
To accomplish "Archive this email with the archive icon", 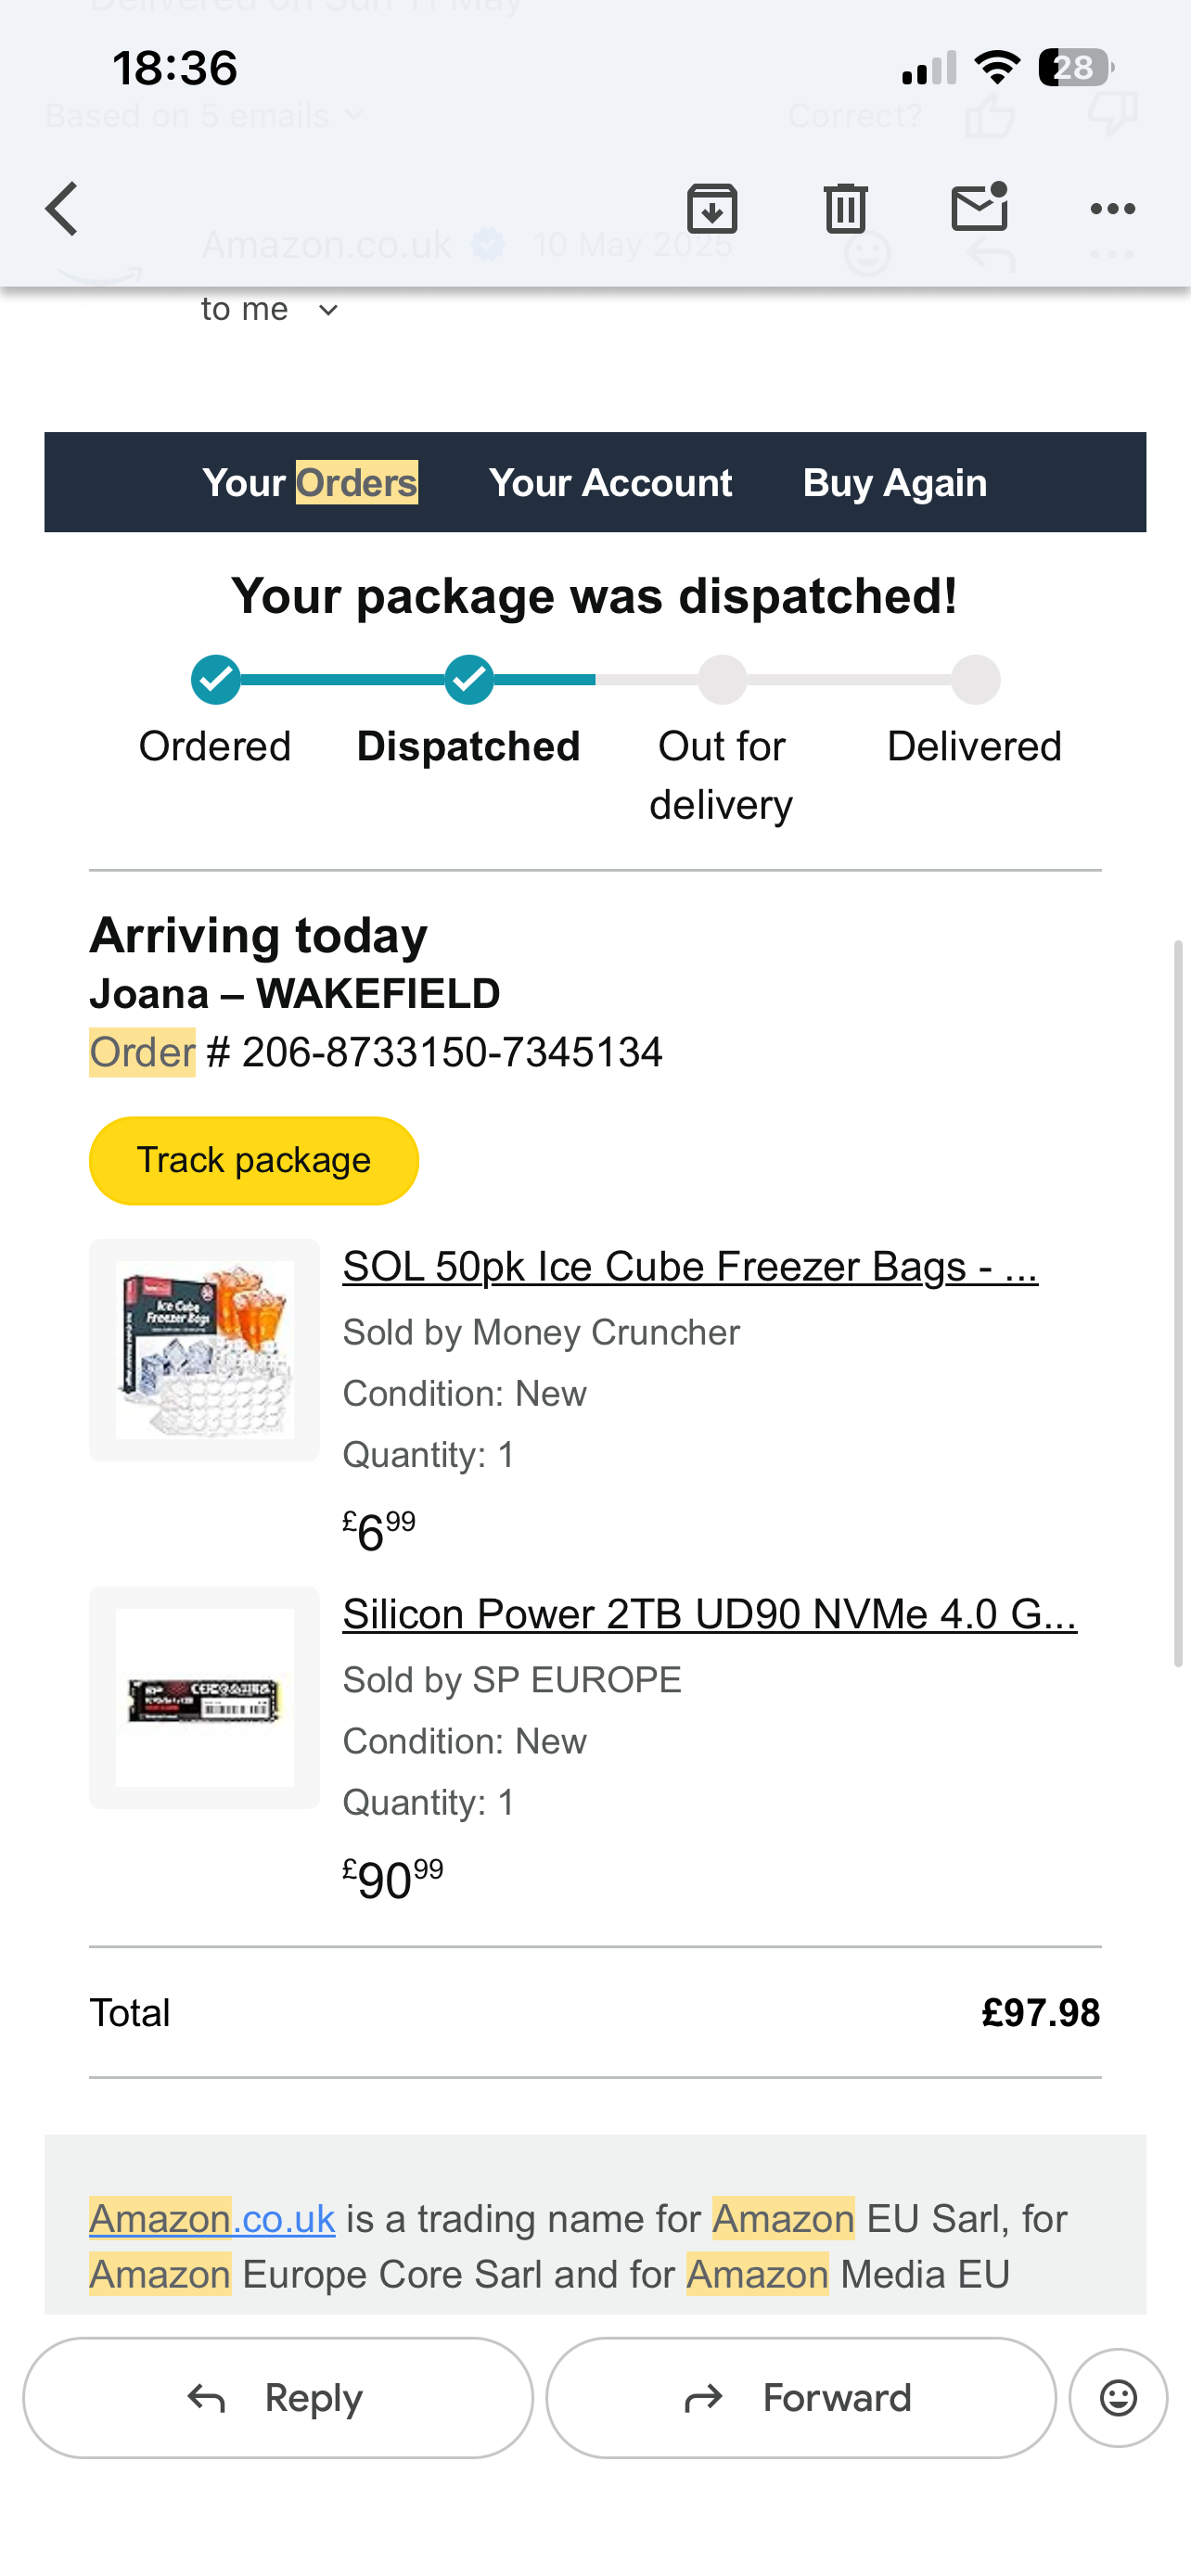I will pos(712,209).
